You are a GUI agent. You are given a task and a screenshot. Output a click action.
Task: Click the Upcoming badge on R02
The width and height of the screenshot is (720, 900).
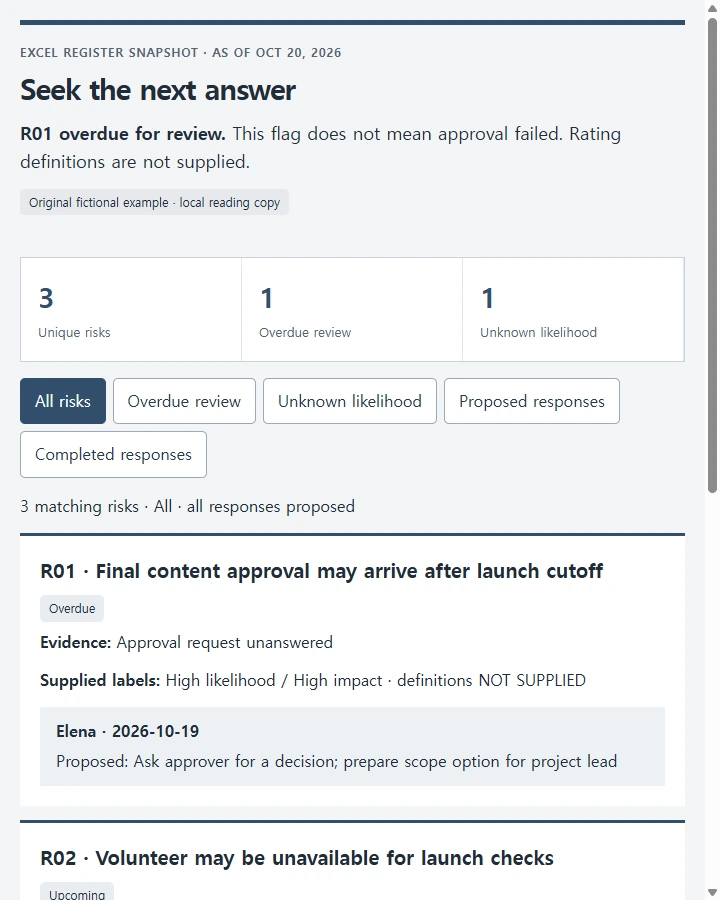[x=77, y=893]
